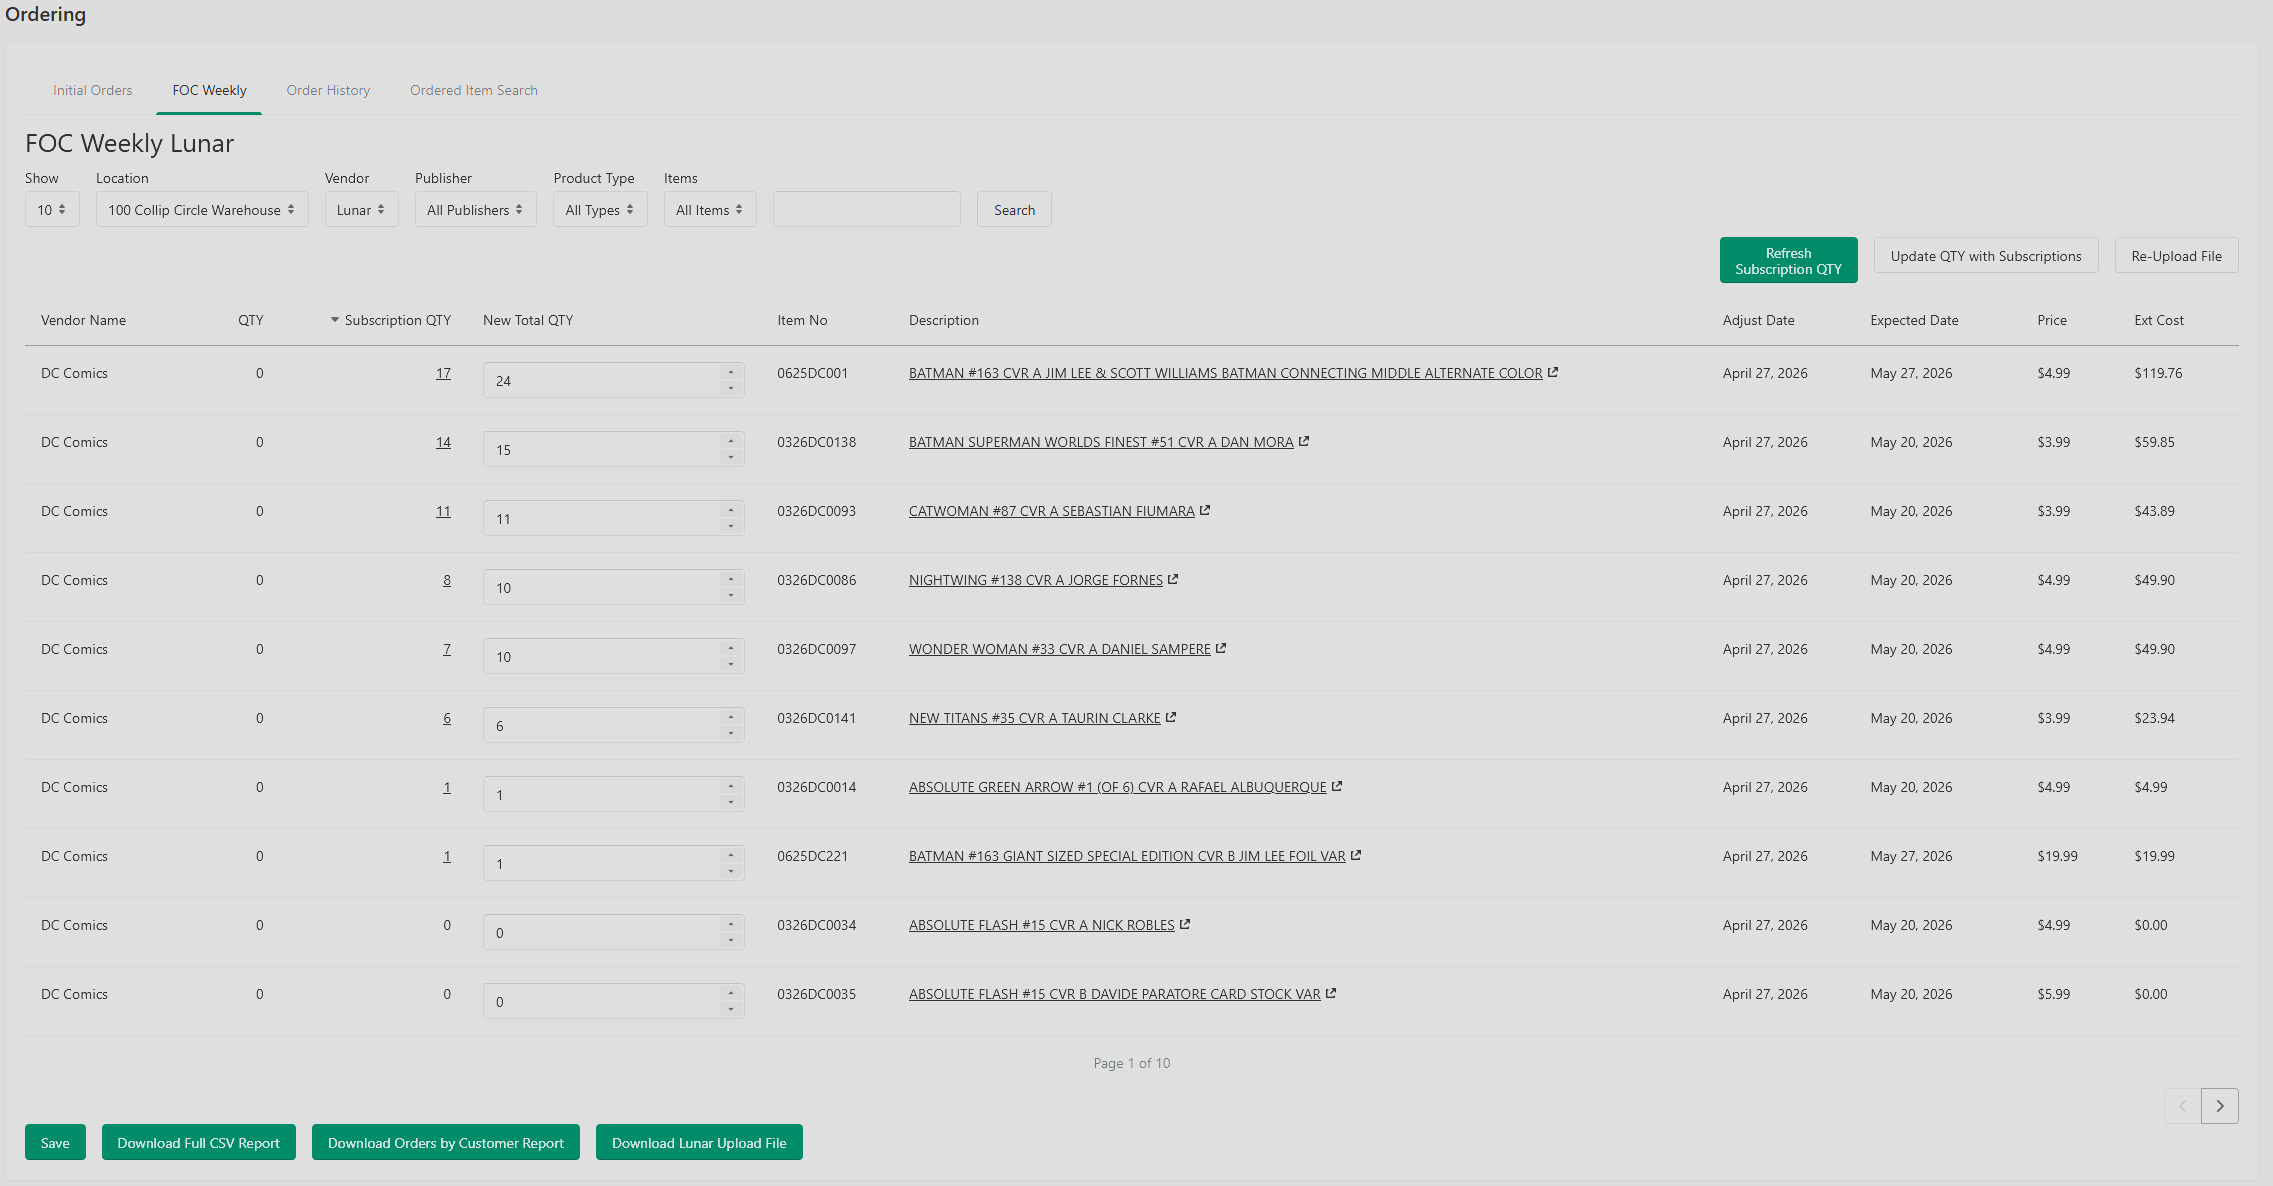Switch to the Order History tab

coord(328,90)
